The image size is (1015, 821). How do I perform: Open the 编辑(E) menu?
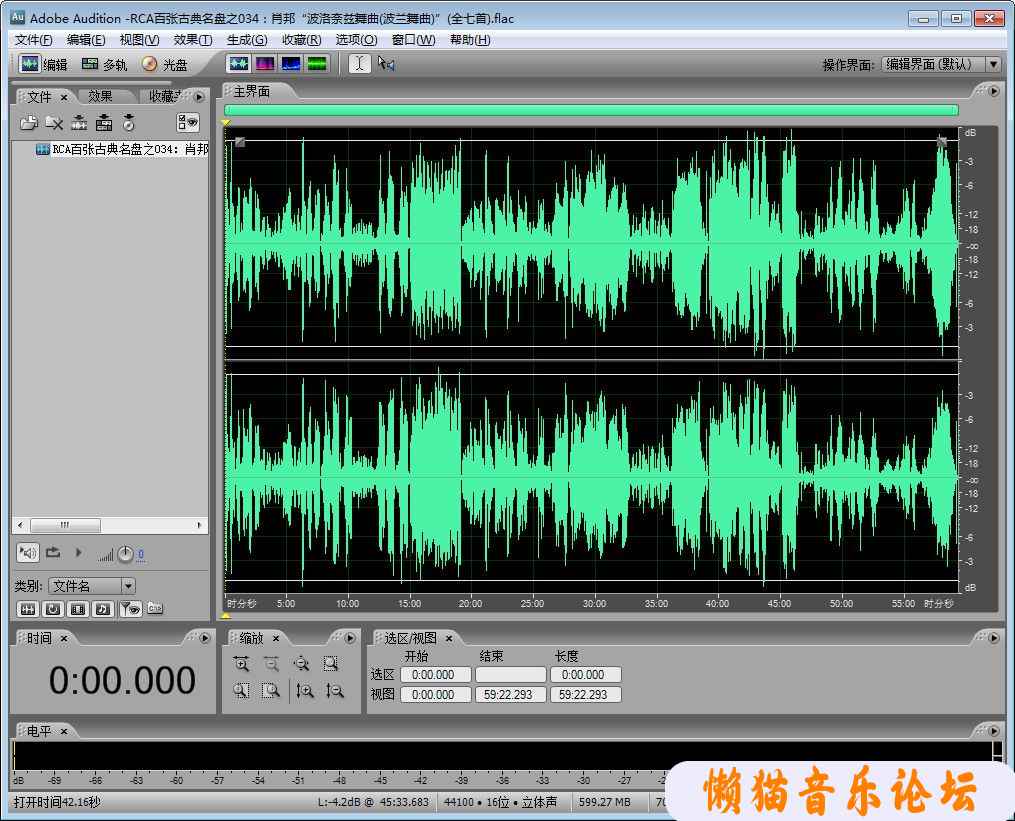pyautogui.click(x=86, y=40)
